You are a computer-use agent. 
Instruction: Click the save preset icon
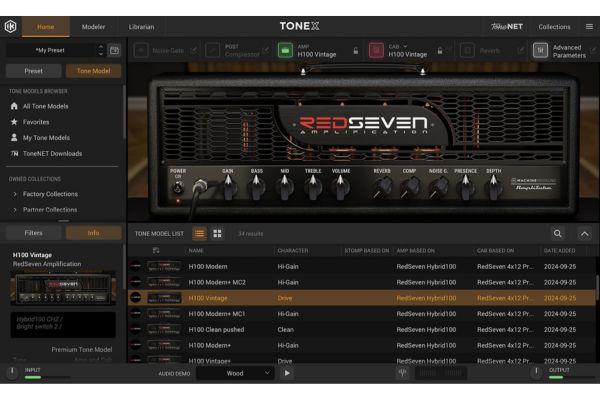pyautogui.click(x=114, y=49)
